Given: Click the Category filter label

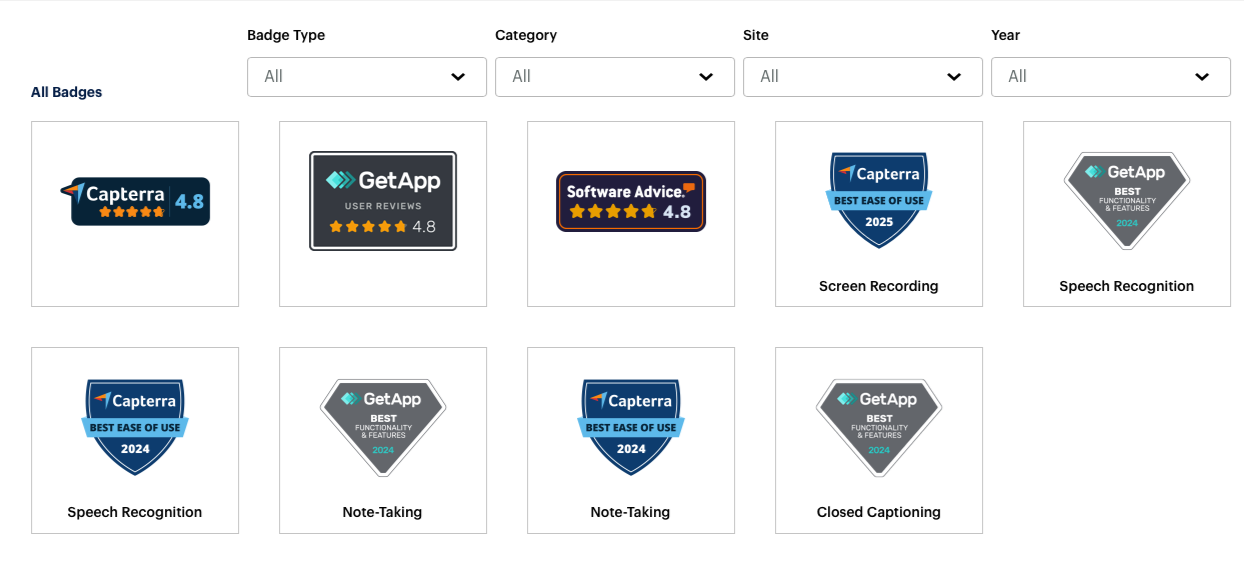Looking at the screenshot, I should click(526, 35).
